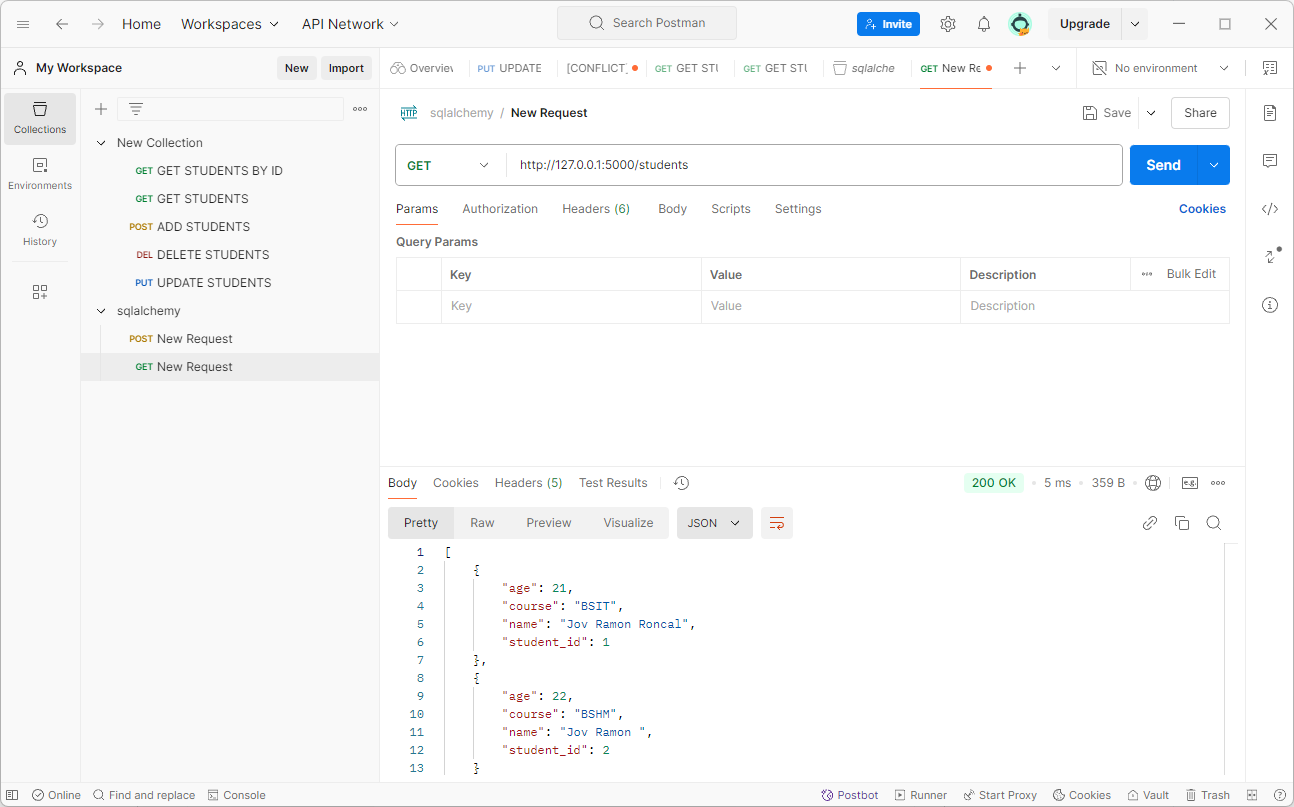Image resolution: width=1294 pixels, height=807 pixels.
Task: Copy the response body with copy icon
Action: pyautogui.click(x=1182, y=523)
